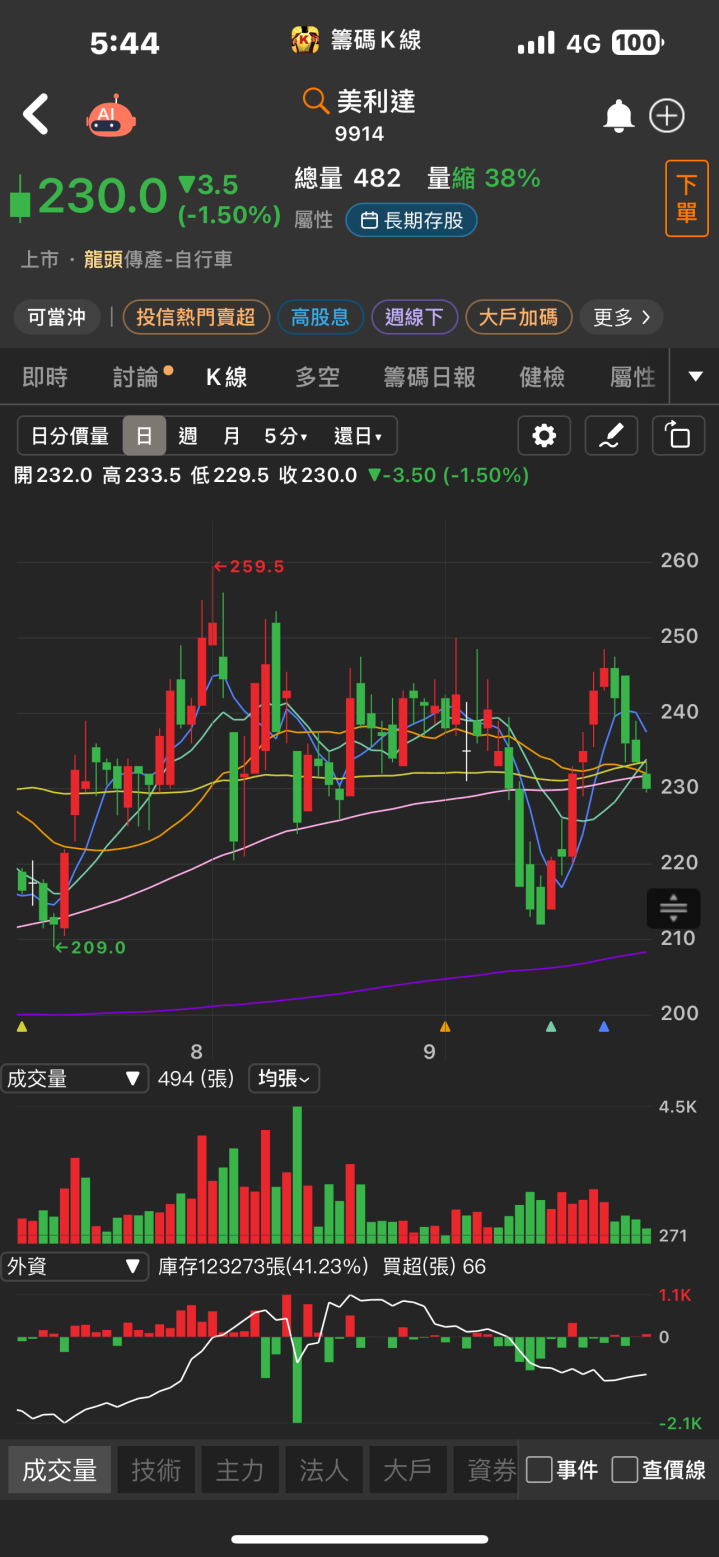Tap the 可當沖 tag
The width and height of the screenshot is (719, 1557).
point(57,317)
